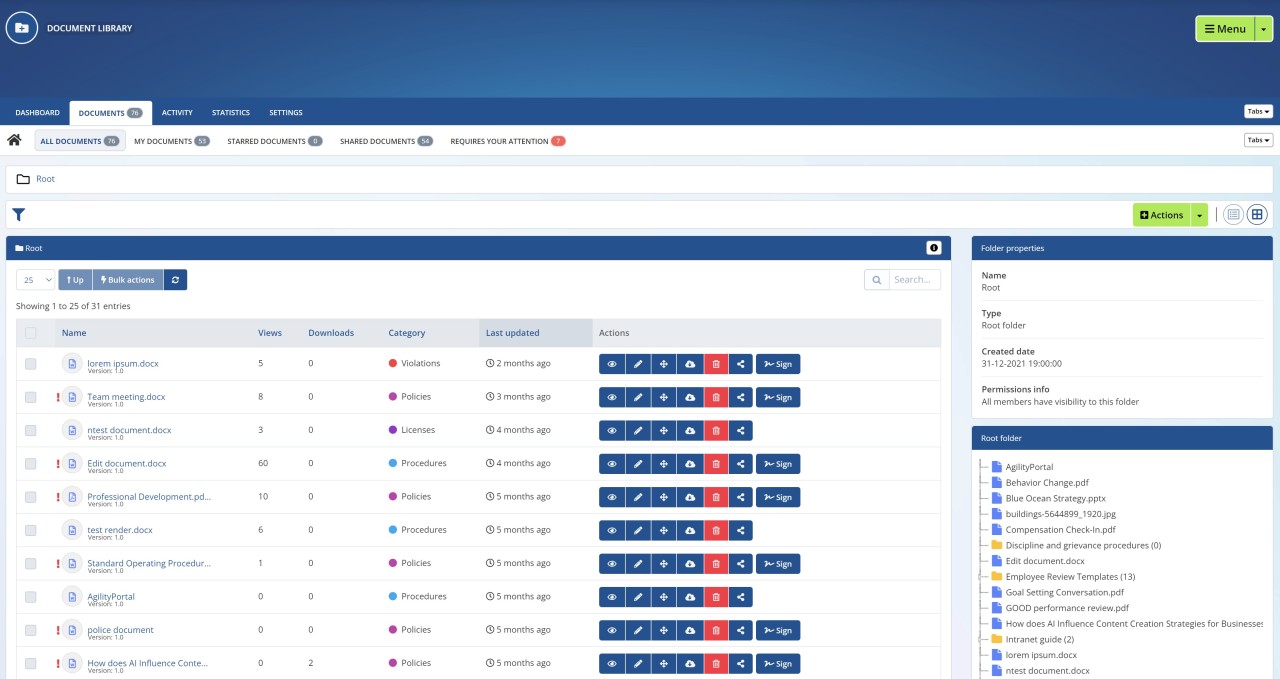Click the home icon in the sub-navigation

15,140
